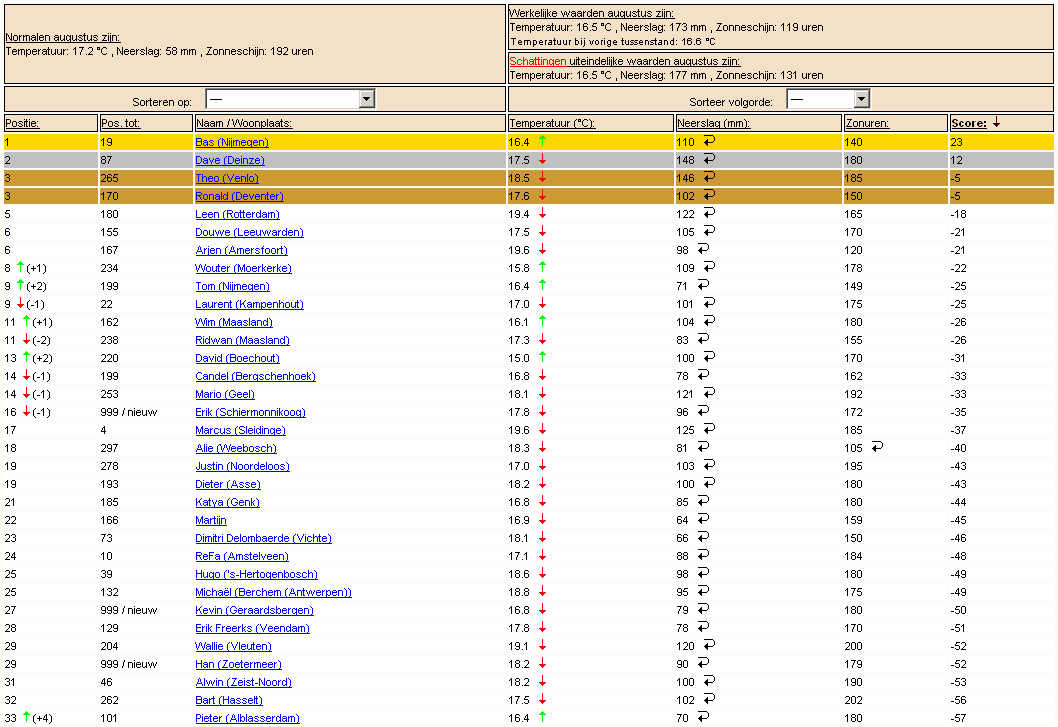Click green up arrow beside Pieter's 16.4 temperature
Screen dimensions: 1058x727
542,717
